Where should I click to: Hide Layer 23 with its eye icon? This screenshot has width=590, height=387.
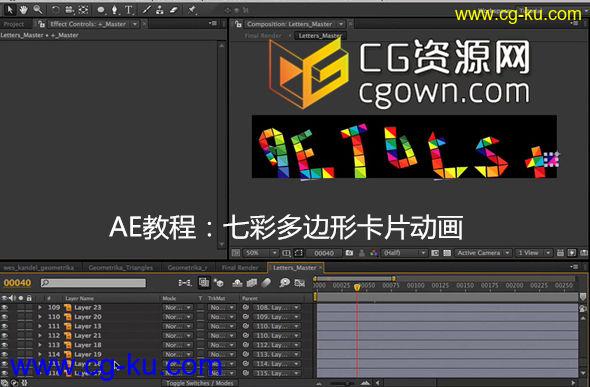(5, 307)
